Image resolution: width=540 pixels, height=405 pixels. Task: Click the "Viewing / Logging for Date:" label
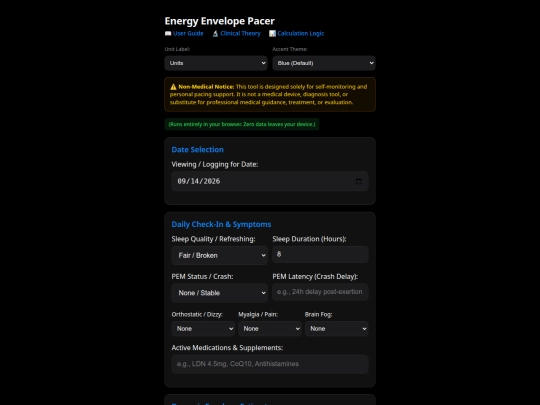coord(215,164)
